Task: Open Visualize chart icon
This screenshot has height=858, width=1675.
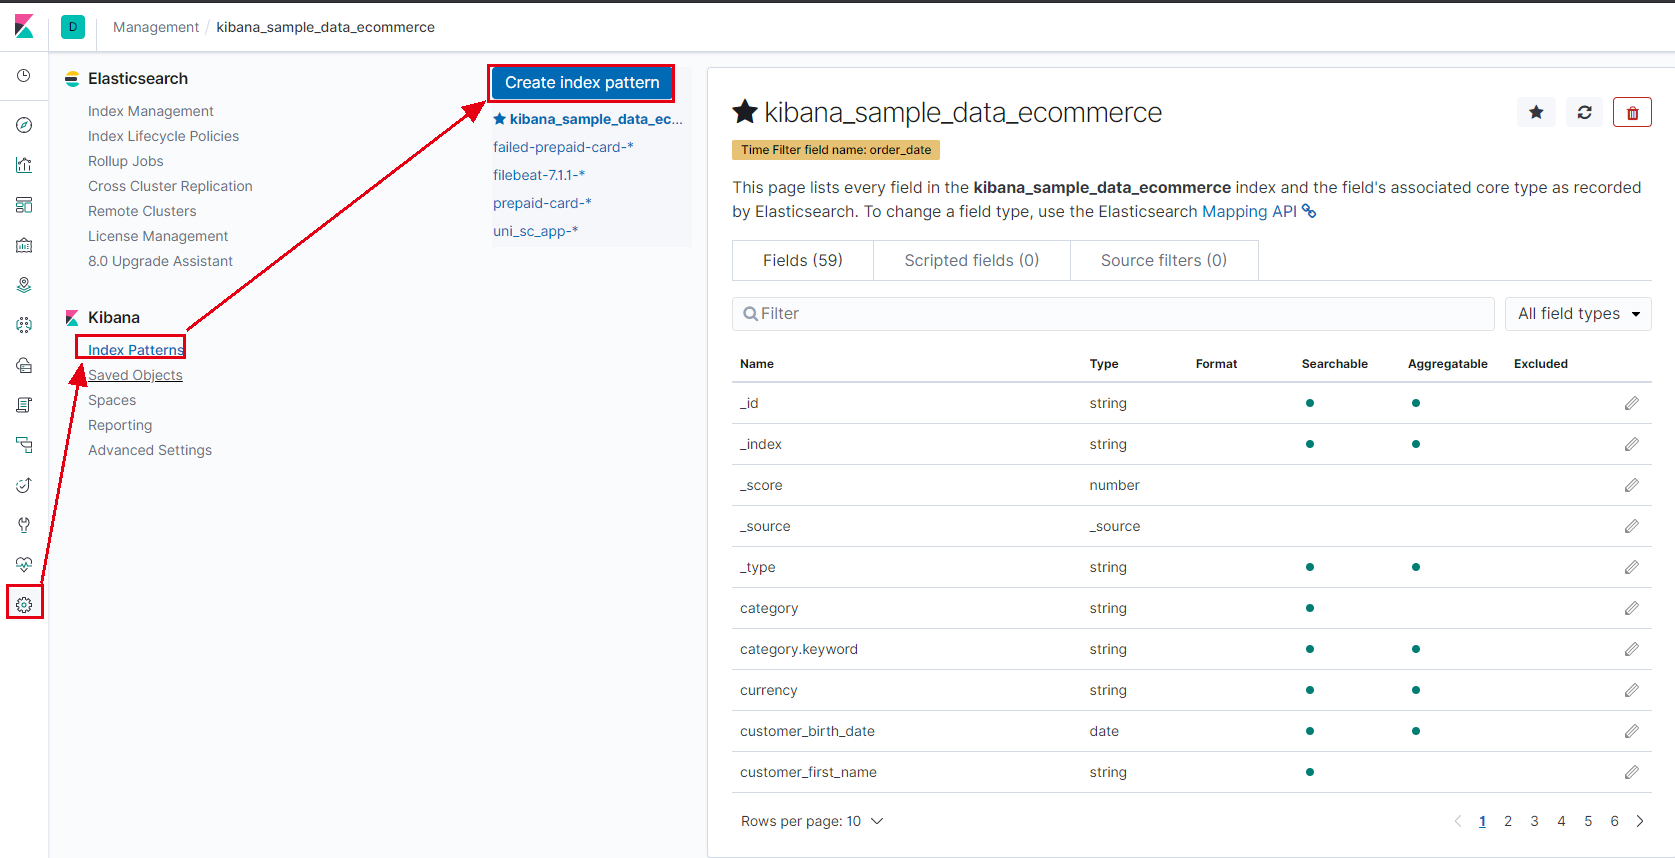Action: [x=24, y=165]
